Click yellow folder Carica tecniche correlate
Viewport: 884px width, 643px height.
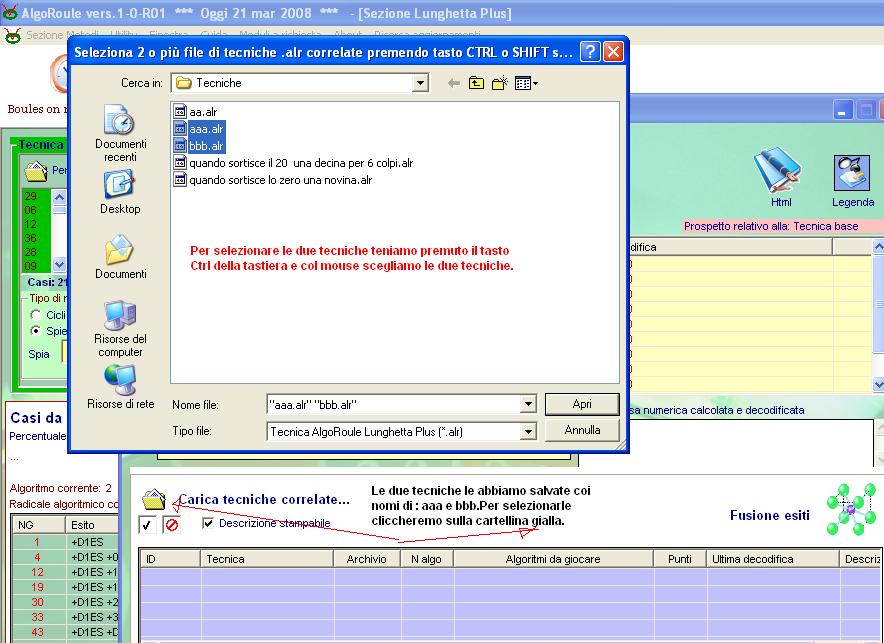tap(153, 498)
